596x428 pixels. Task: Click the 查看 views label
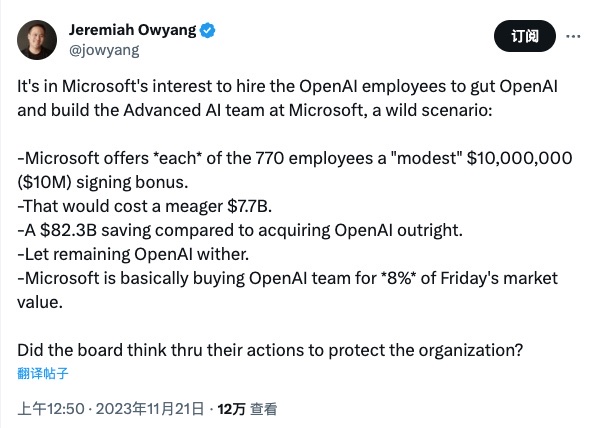(x=263, y=409)
